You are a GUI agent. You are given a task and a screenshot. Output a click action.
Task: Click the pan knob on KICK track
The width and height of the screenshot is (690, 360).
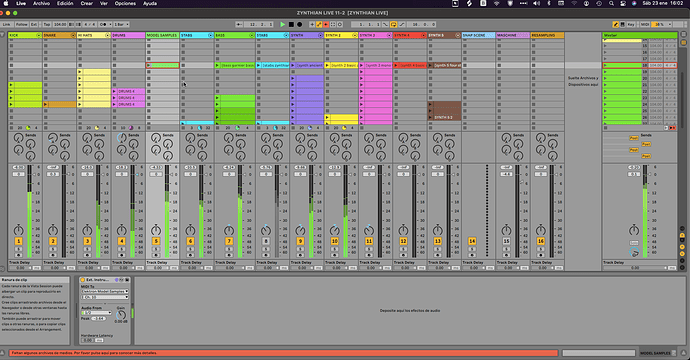18,230
